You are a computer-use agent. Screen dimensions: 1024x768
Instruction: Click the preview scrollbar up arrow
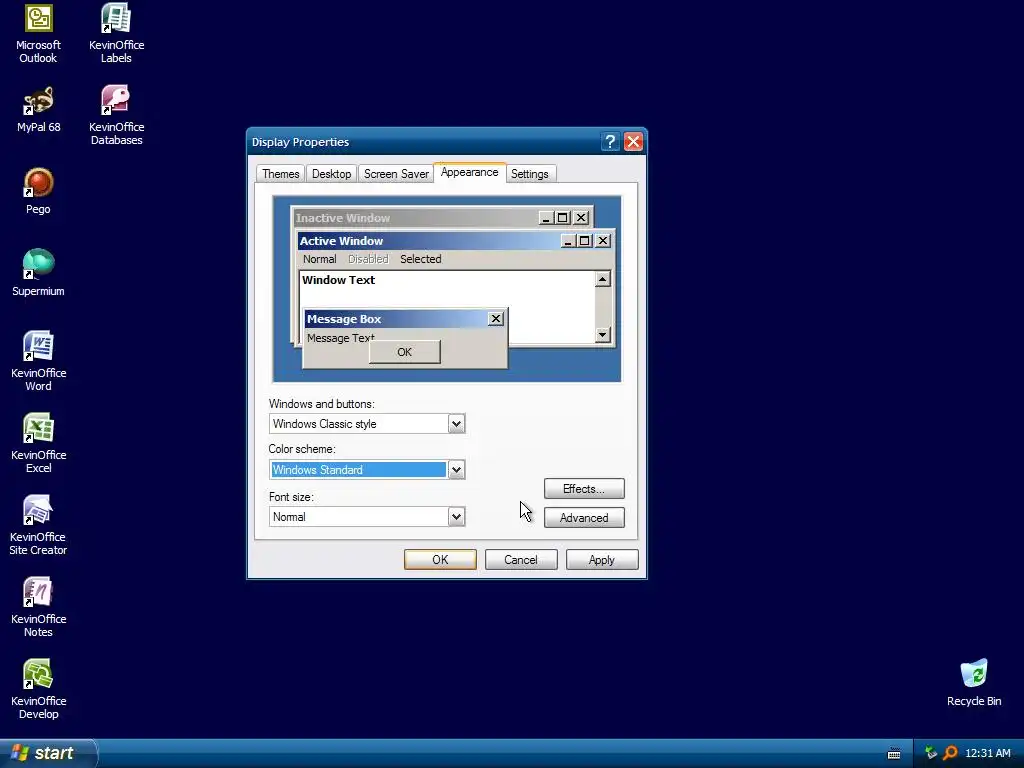602,280
